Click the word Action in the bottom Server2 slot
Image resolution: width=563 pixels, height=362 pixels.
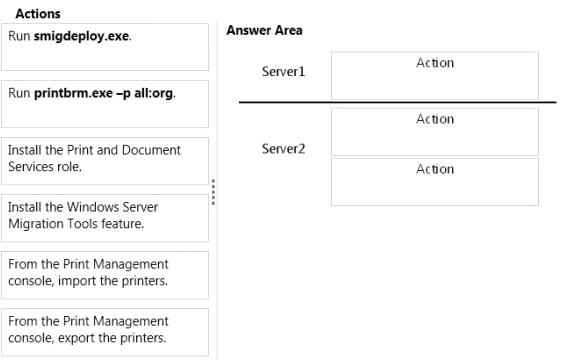[x=435, y=169]
